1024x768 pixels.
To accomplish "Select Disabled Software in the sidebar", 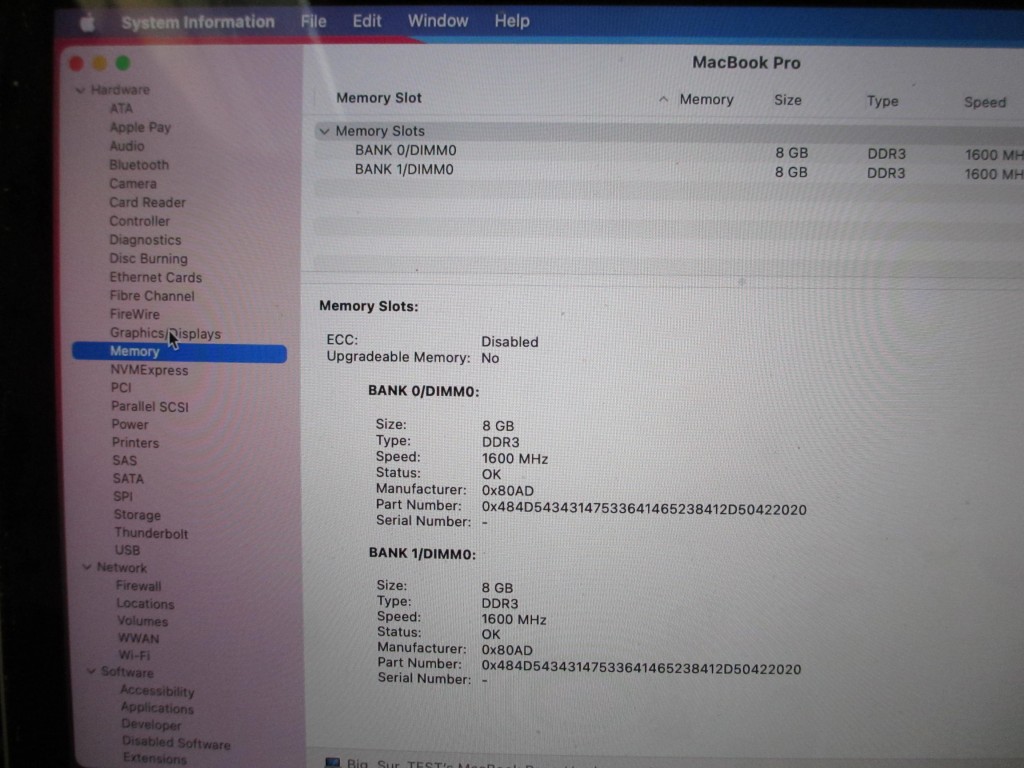I will tap(176, 743).
